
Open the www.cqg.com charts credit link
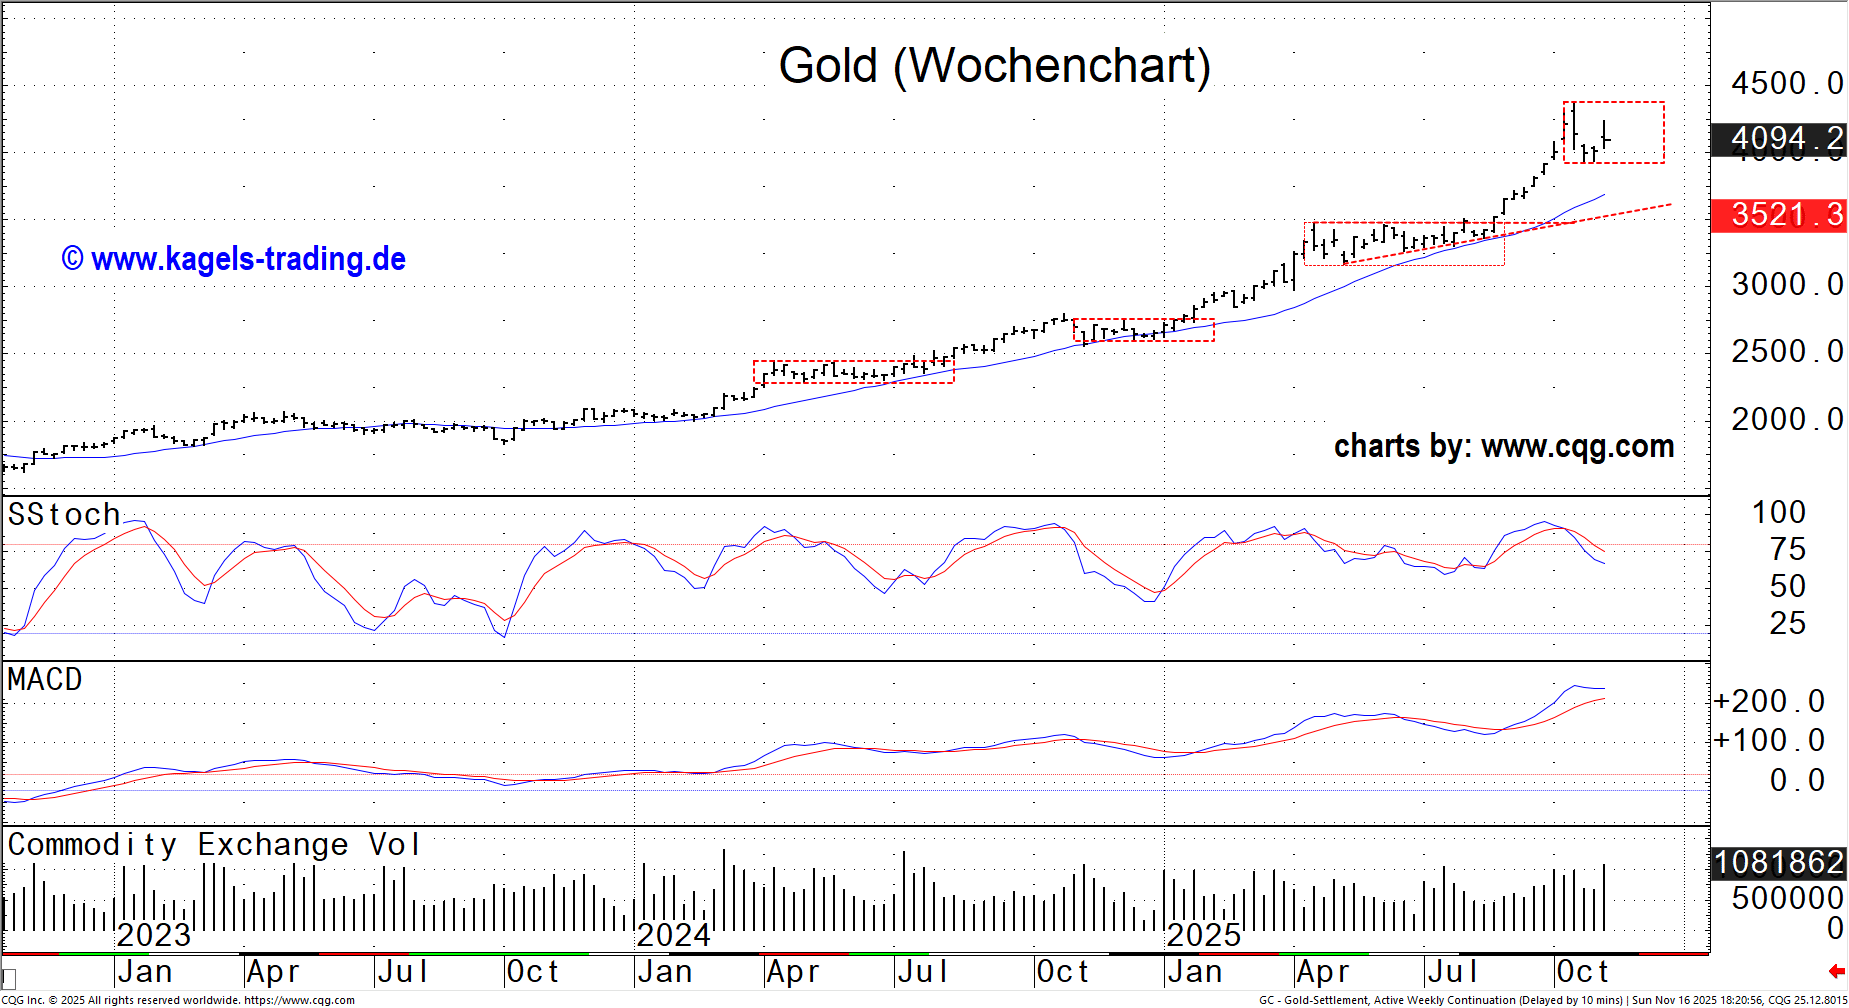coord(1503,446)
